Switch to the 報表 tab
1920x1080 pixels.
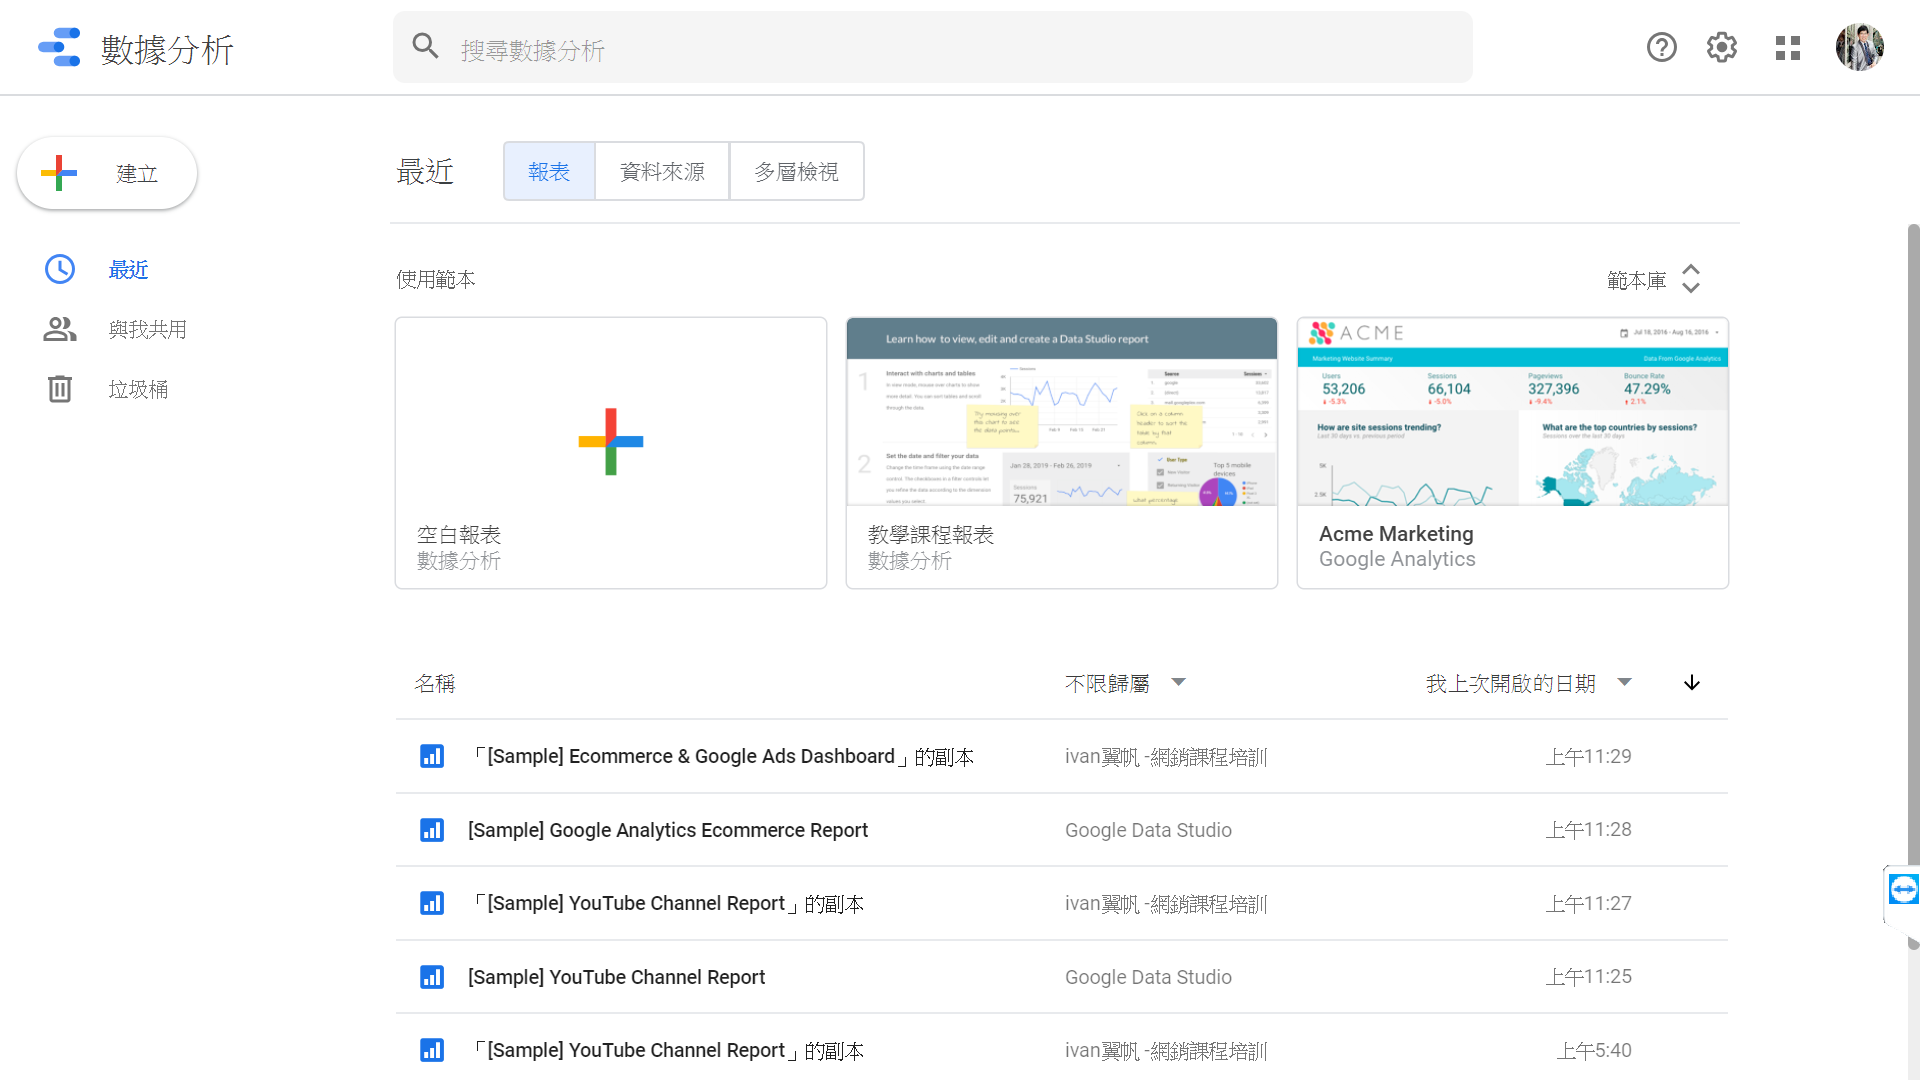click(x=549, y=171)
